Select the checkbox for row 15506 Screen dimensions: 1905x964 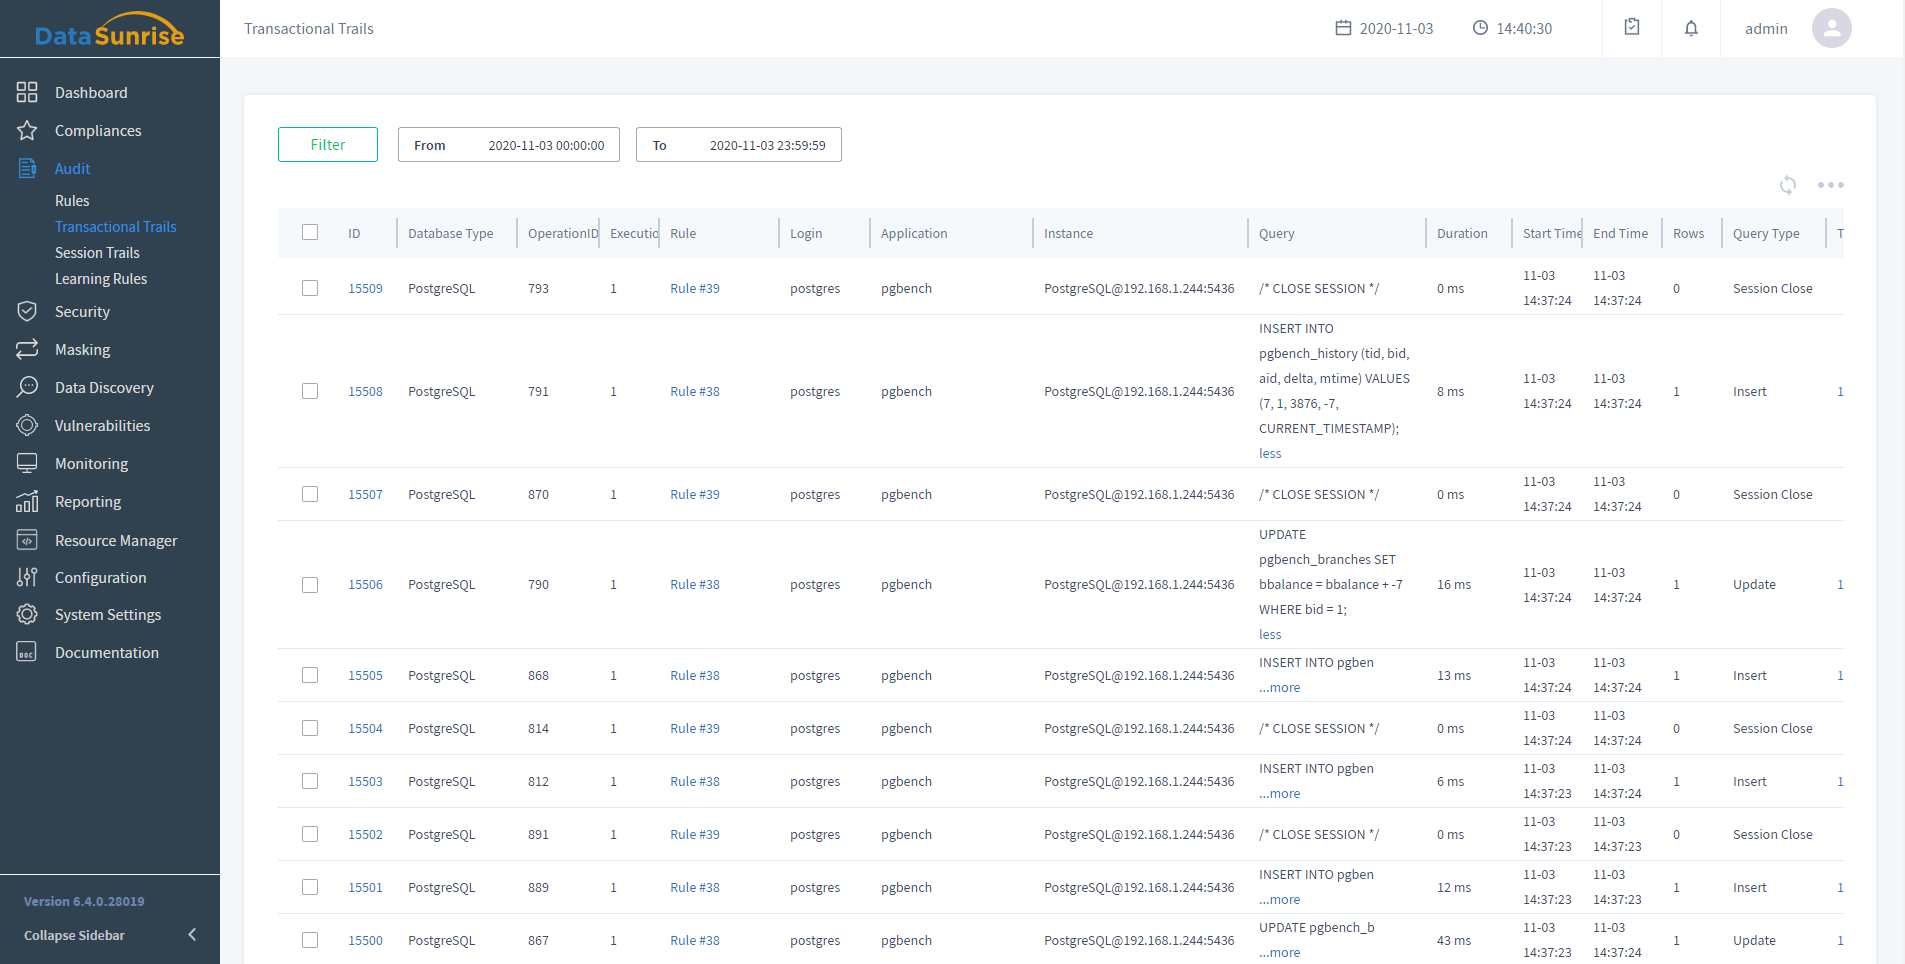click(310, 585)
